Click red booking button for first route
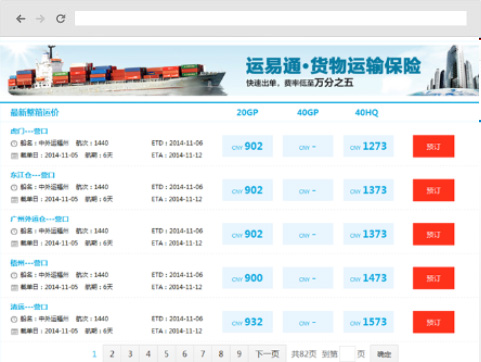The image size is (481, 362). pos(433,146)
